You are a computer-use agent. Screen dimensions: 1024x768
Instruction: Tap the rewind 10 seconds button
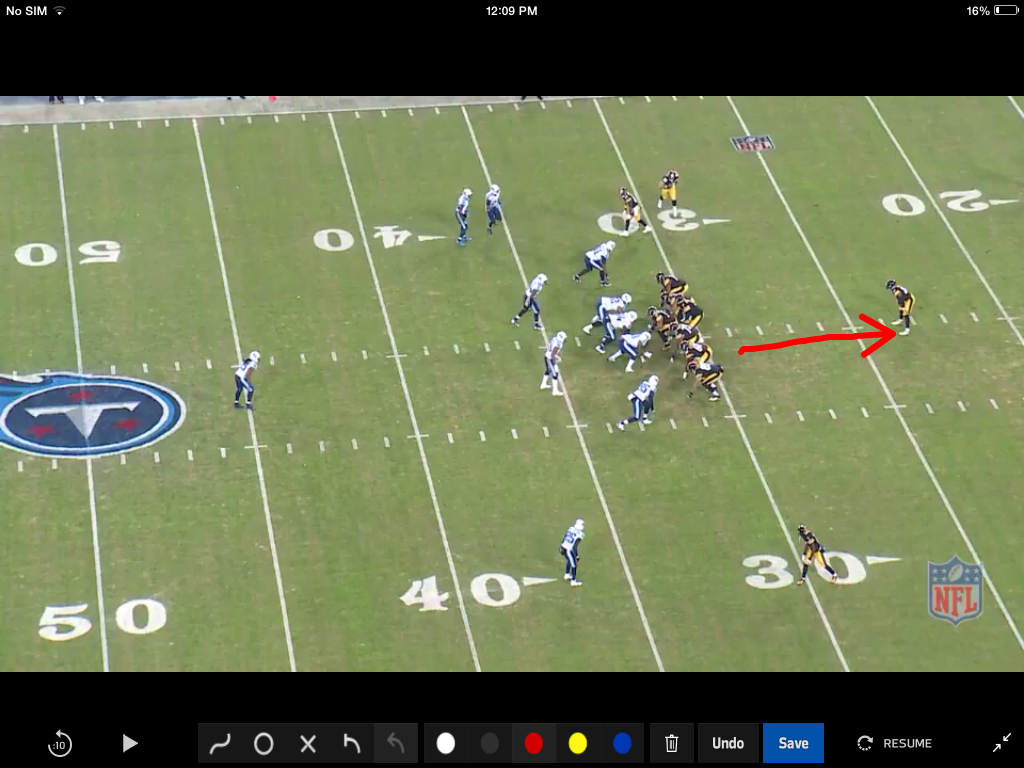(59, 743)
